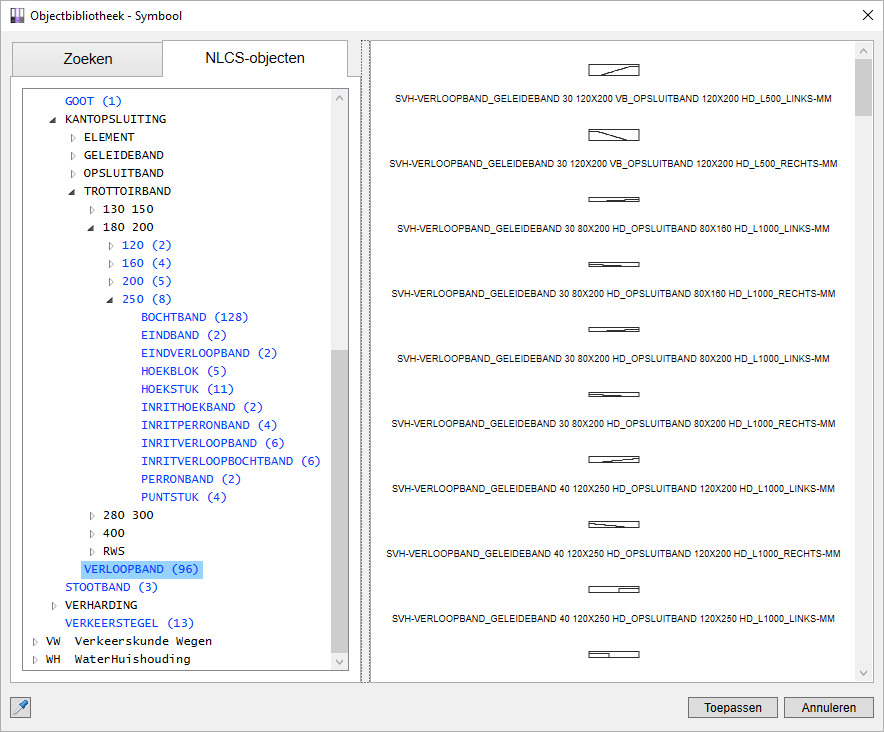
Task: Pick the GELEIDEBAND 40 120X200 LINKS symbol
Action: click(613, 460)
